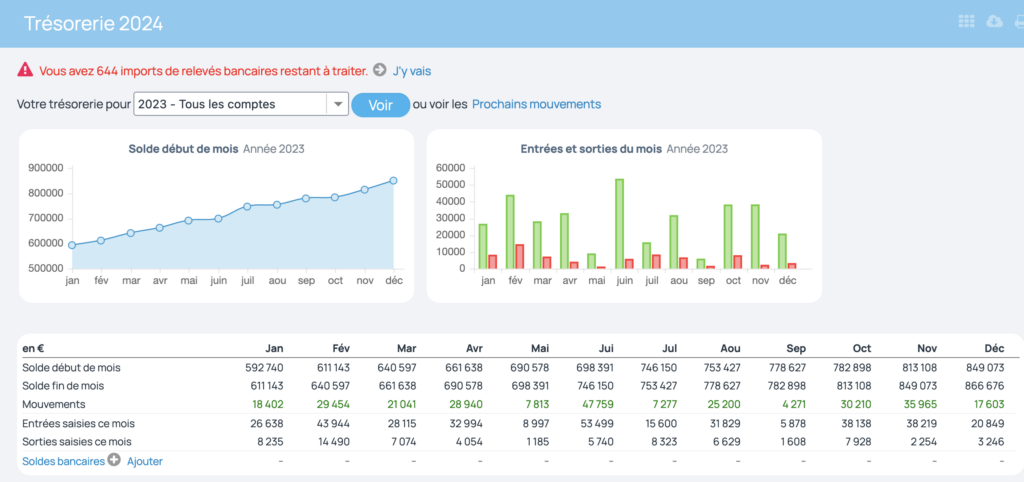Click the 866 676 December ending balance cell

(985, 386)
